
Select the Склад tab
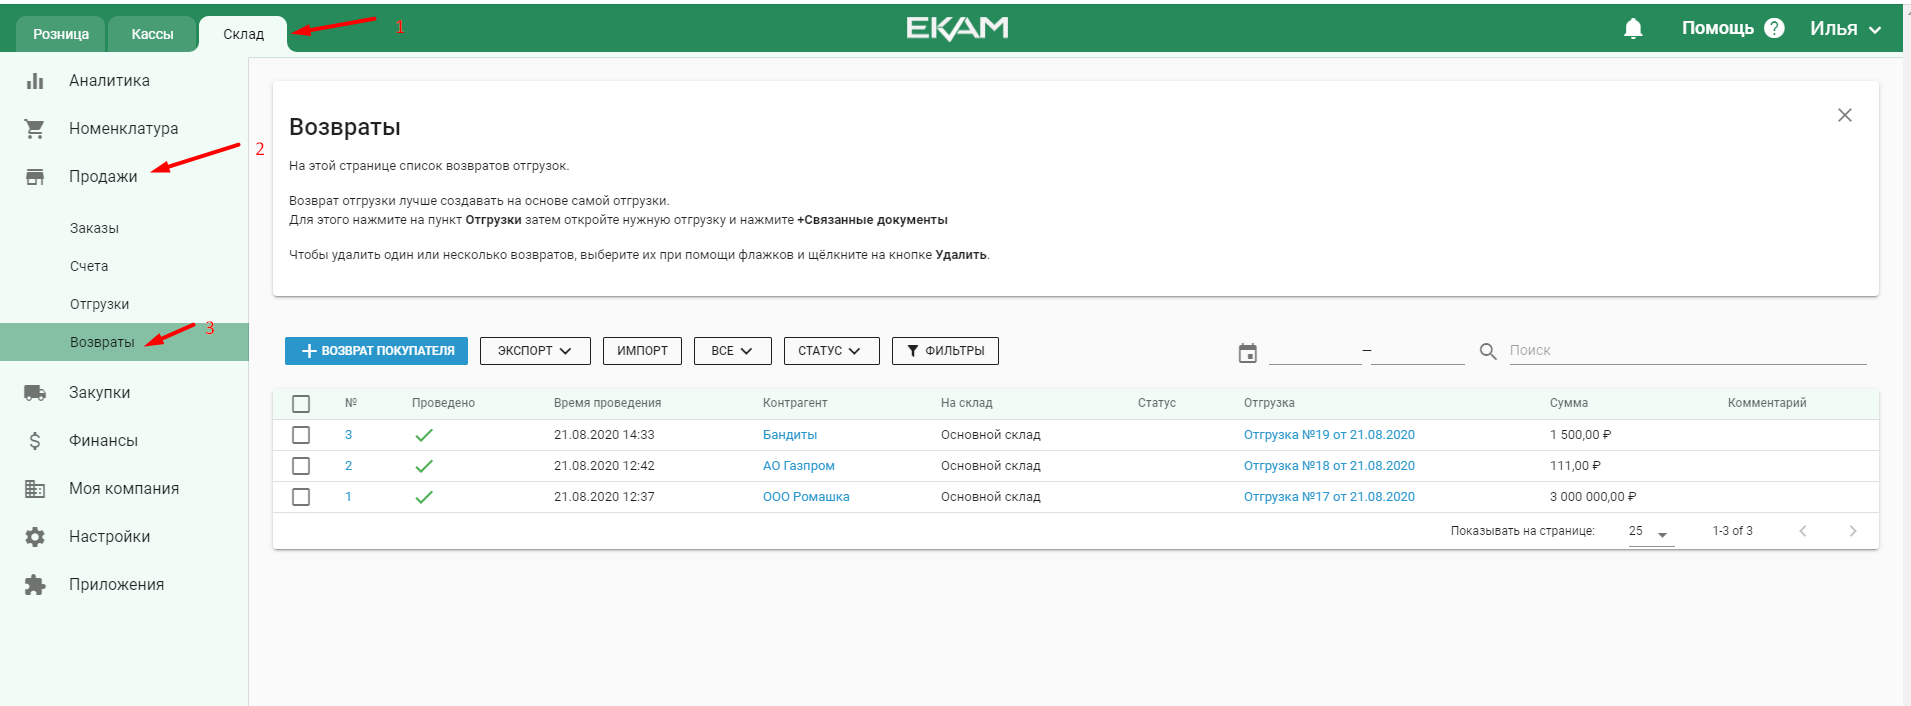pyautogui.click(x=243, y=34)
